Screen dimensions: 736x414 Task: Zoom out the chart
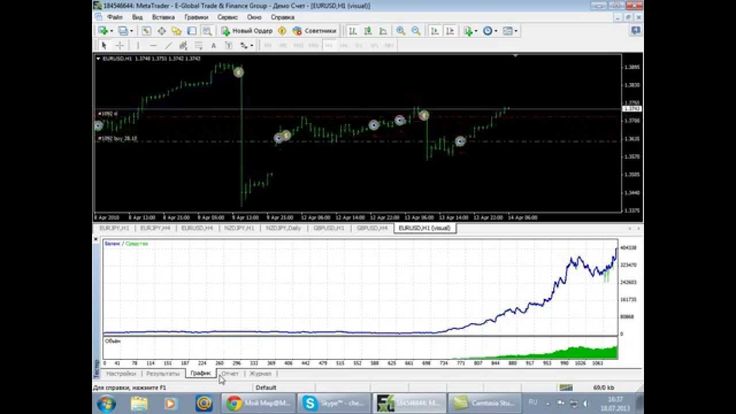coord(416,31)
